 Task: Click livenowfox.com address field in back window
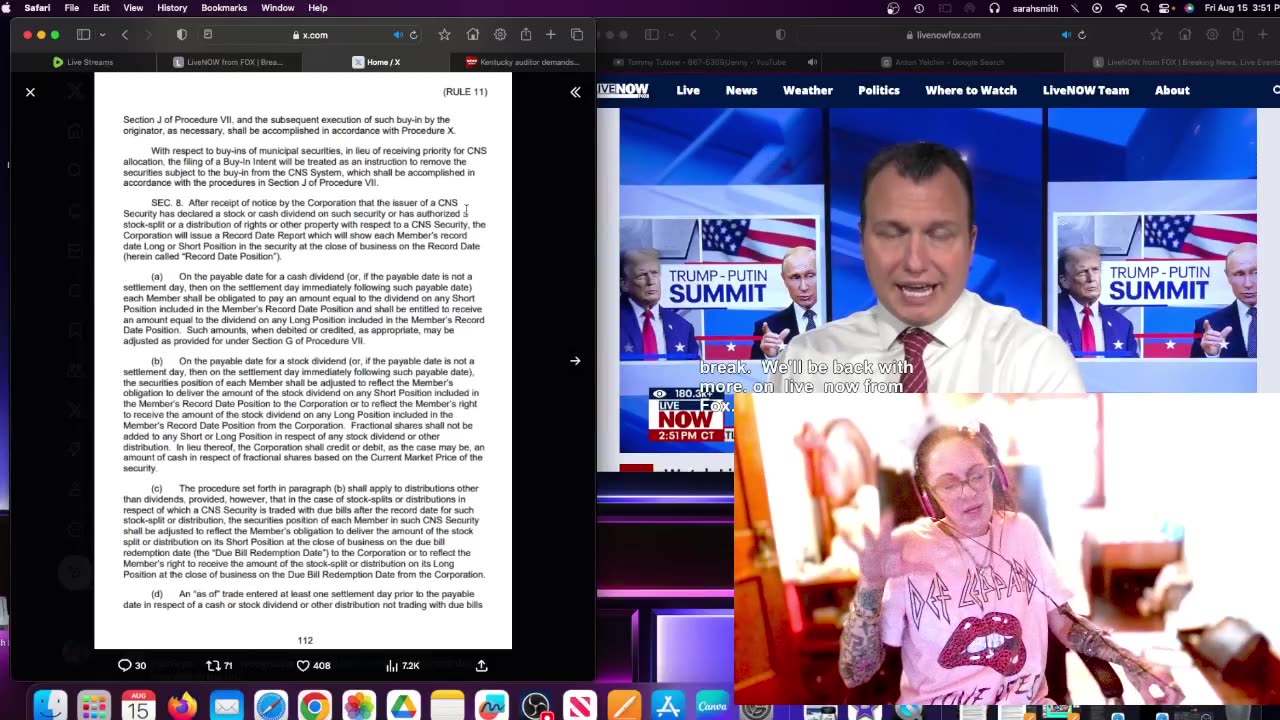coord(943,35)
